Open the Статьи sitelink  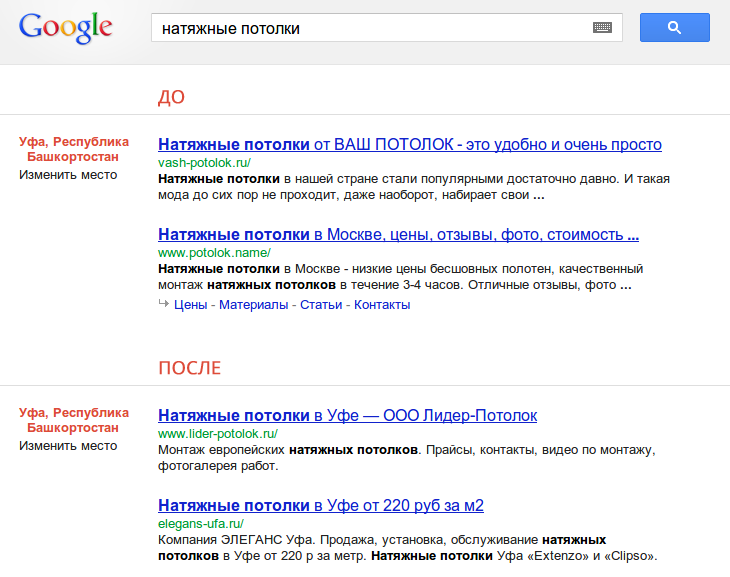[x=321, y=305]
